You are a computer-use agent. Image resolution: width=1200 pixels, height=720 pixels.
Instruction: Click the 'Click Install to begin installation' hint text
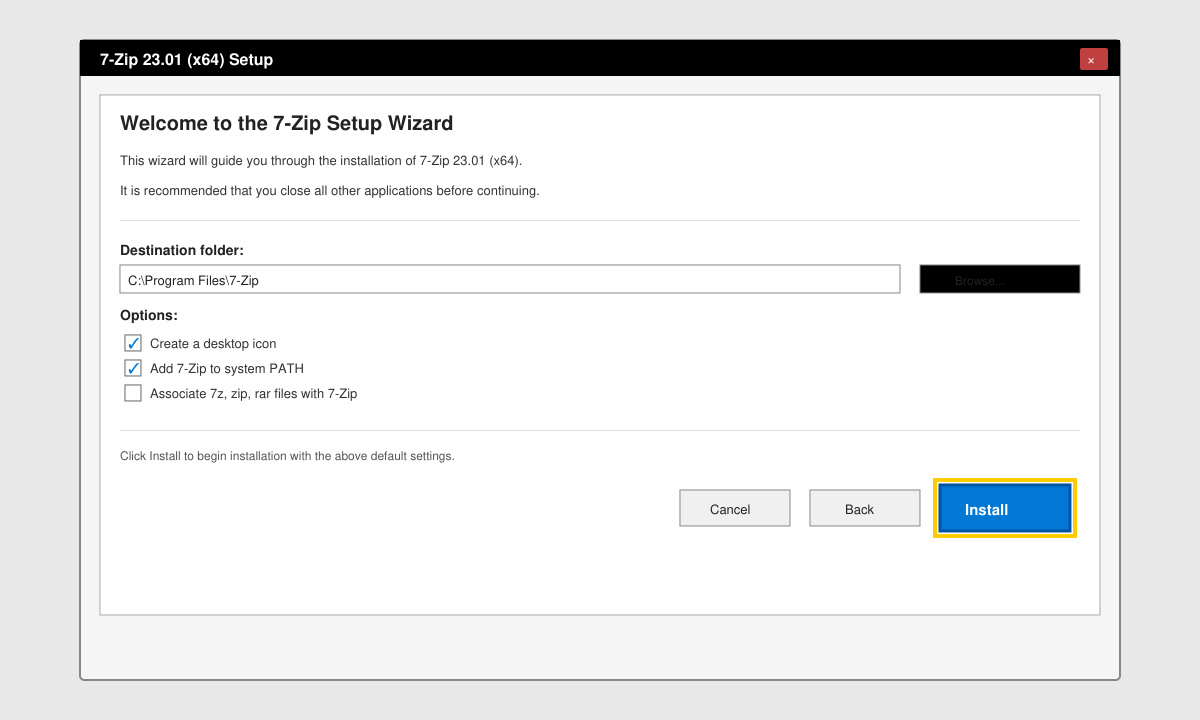click(x=287, y=456)
